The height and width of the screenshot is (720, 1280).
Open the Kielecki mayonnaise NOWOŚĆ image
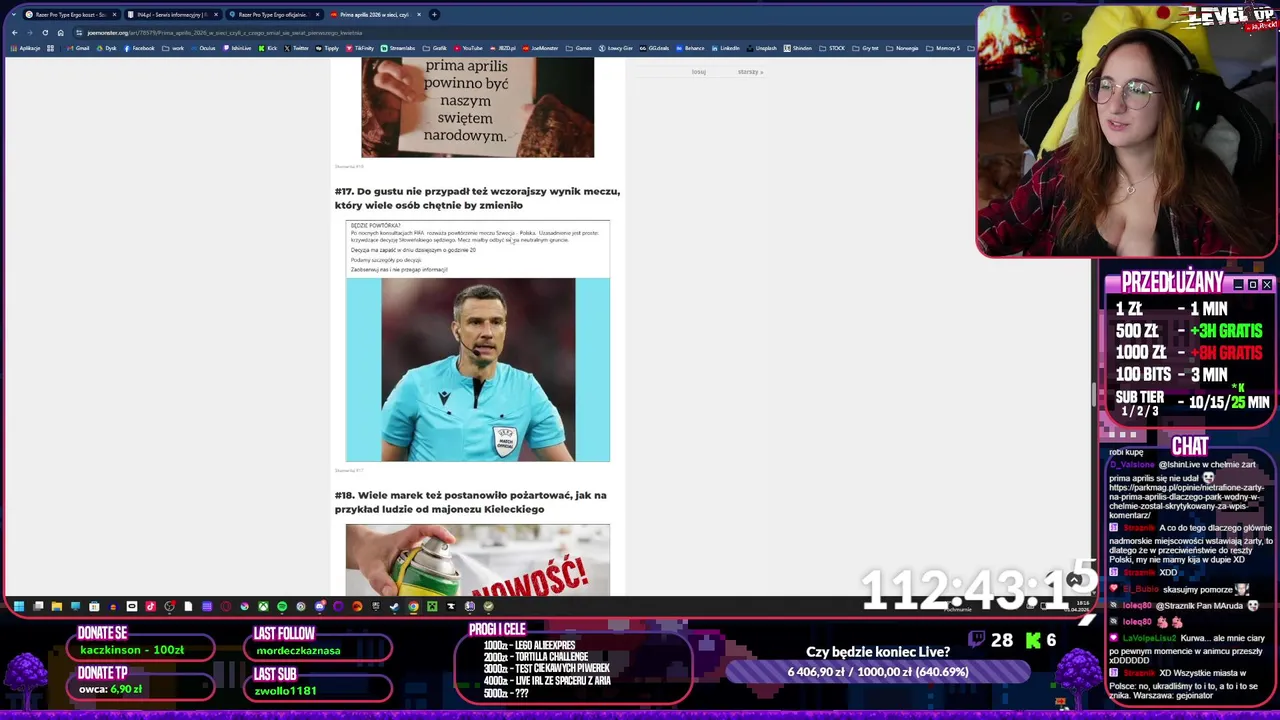point(478,560)
